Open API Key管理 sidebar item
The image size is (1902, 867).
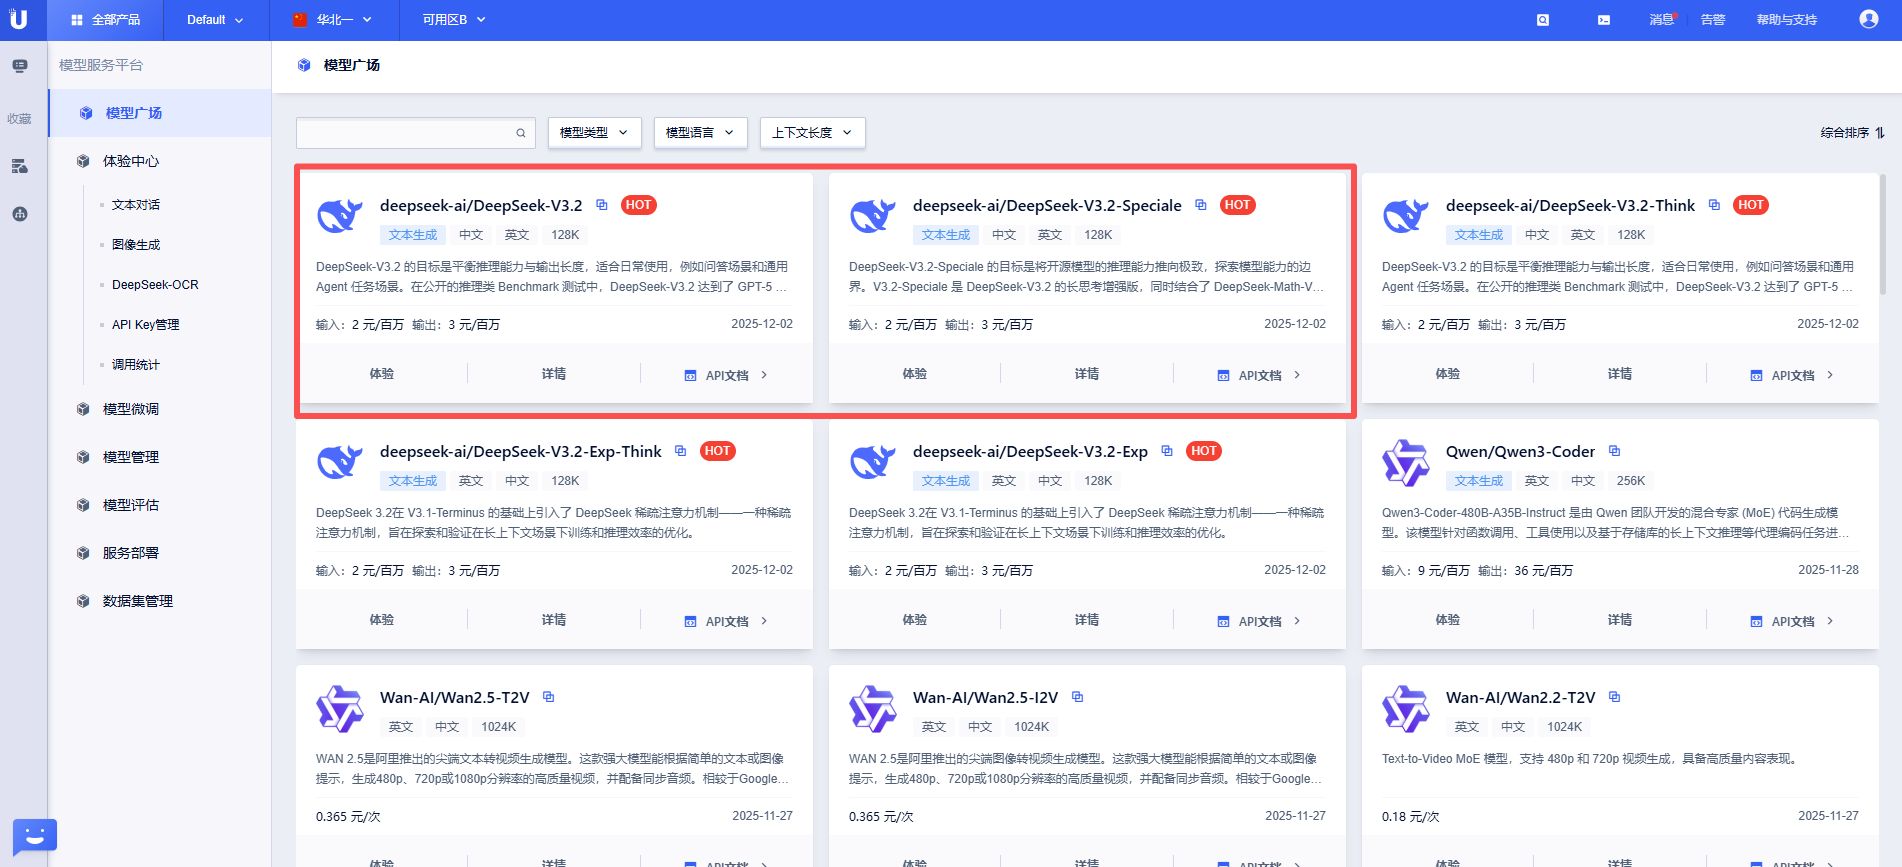coord(146,325)
